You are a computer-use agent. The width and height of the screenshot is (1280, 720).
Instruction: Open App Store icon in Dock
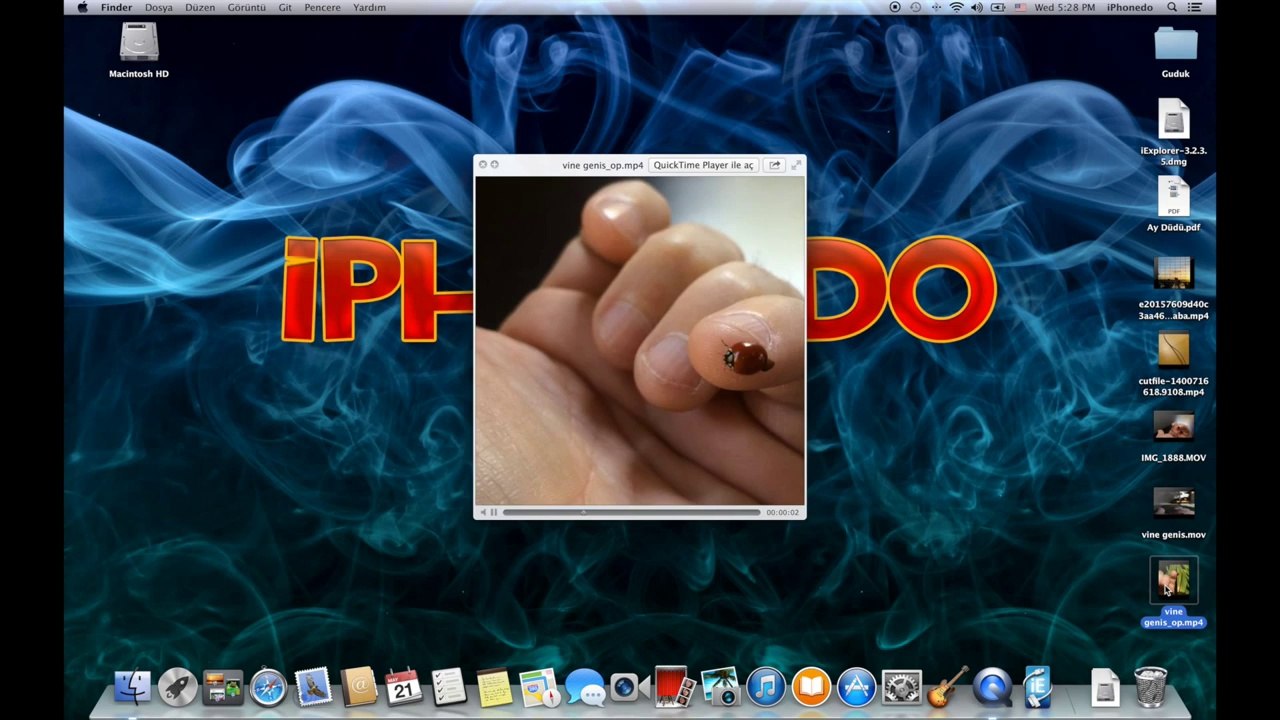[x=856, y=687]
